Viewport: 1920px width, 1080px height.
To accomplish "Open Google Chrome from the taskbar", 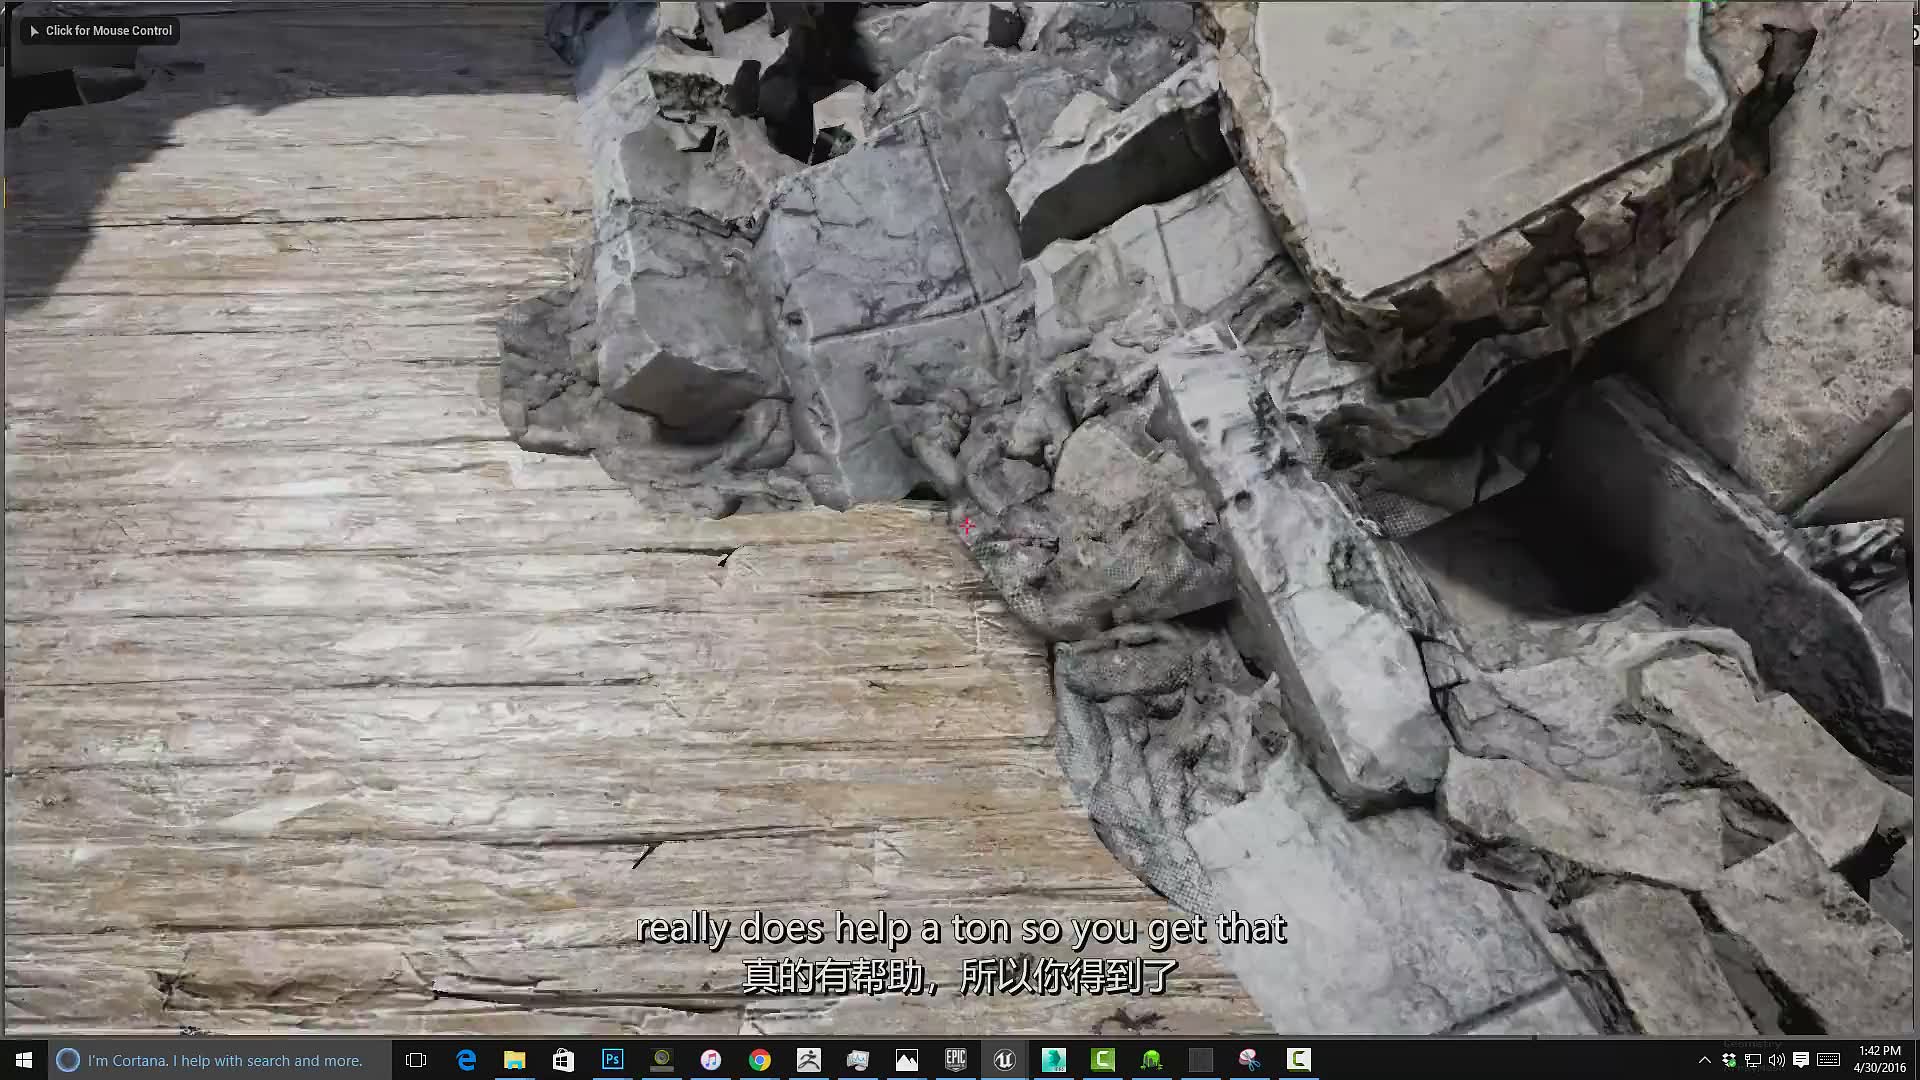I will [x=760, y=1060].
